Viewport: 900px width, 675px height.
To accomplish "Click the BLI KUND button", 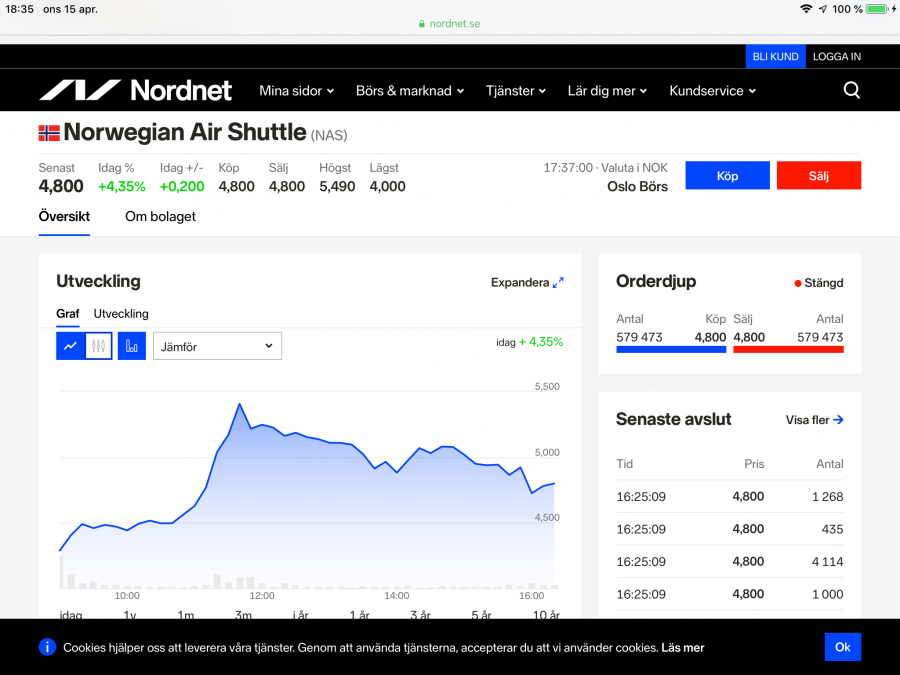I will (775, 56).
